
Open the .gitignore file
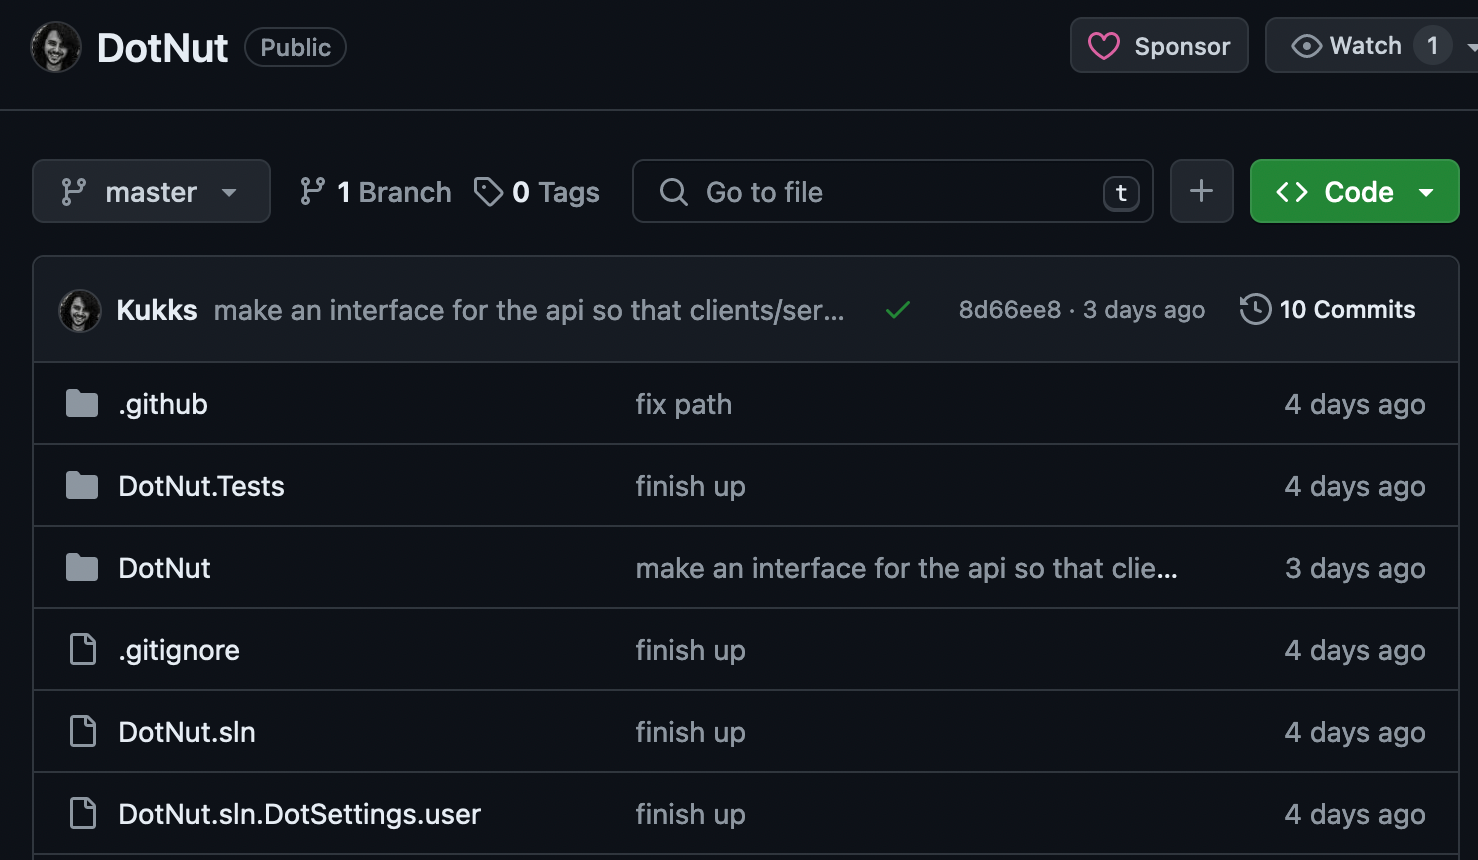tap(179, 650)
